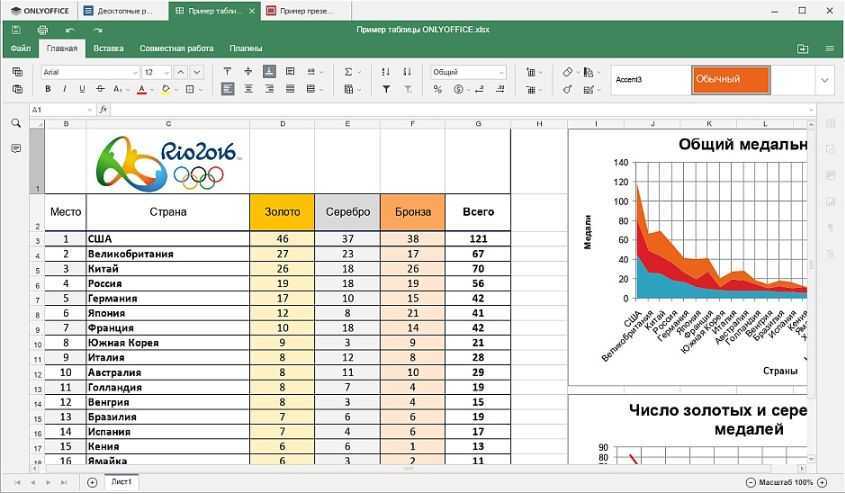
Task: Select the Лист1 sheet tab
Action: point(121,482)
